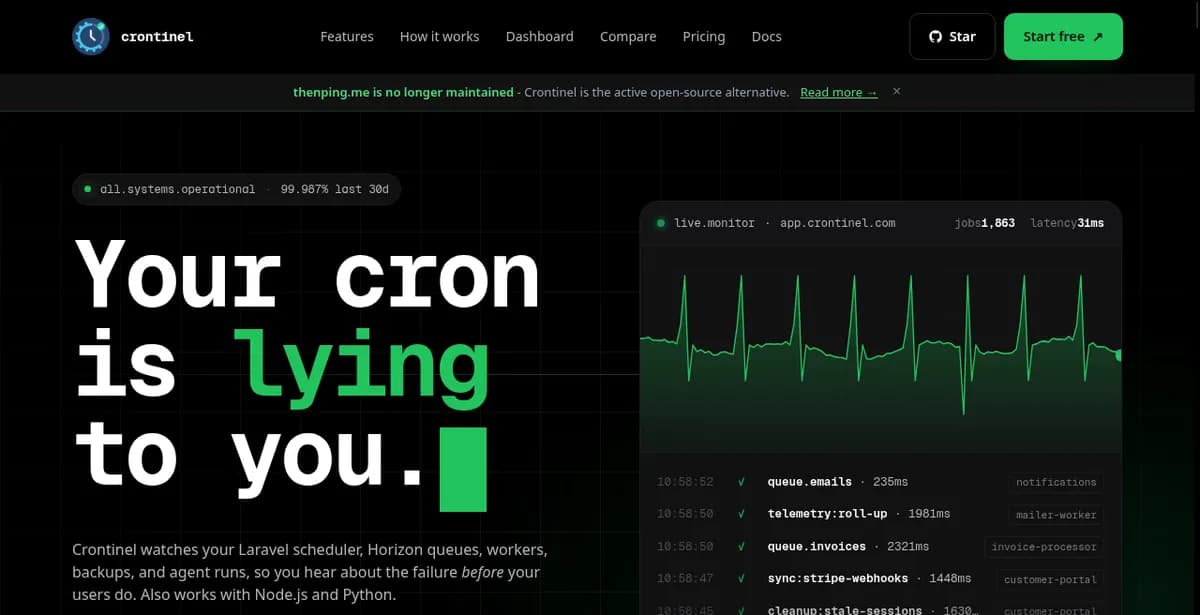Click the check mark beside telemetry:roll-up
Screen dimensions: 1200x615
pos(741,514)
